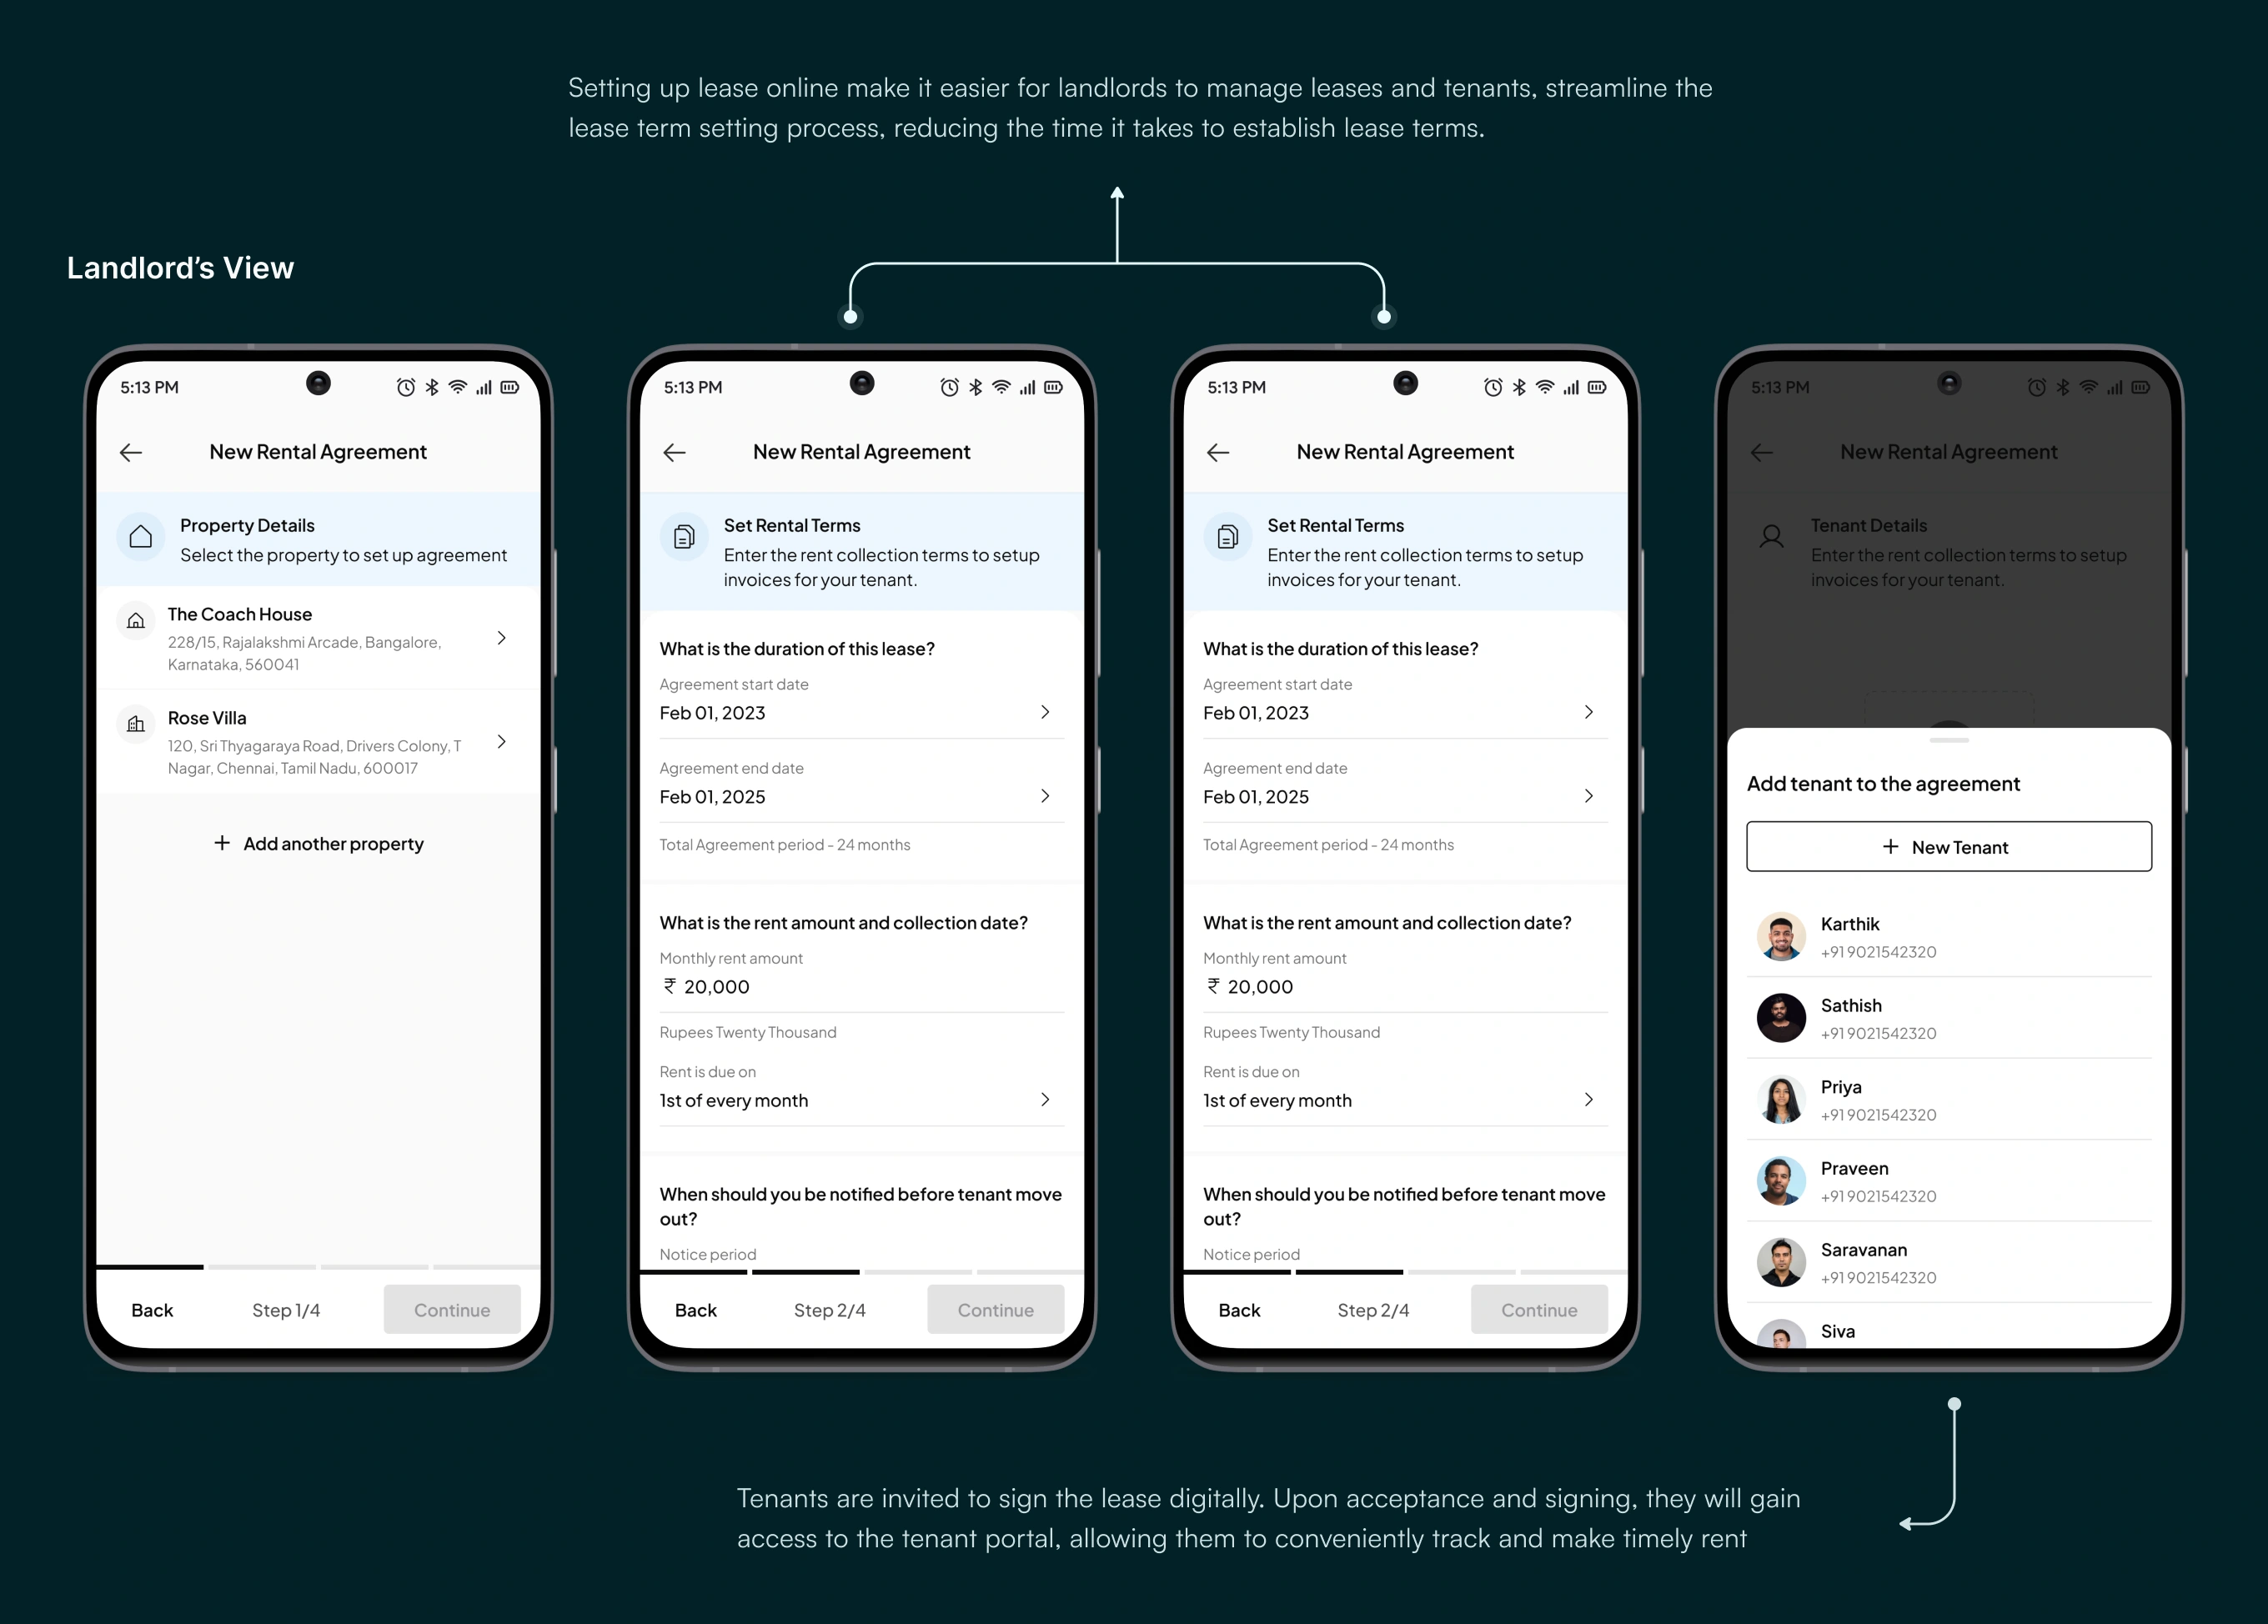Select Rose Villa property
This screenshot has height=1624, width=2268.
[x=317, y=747]
